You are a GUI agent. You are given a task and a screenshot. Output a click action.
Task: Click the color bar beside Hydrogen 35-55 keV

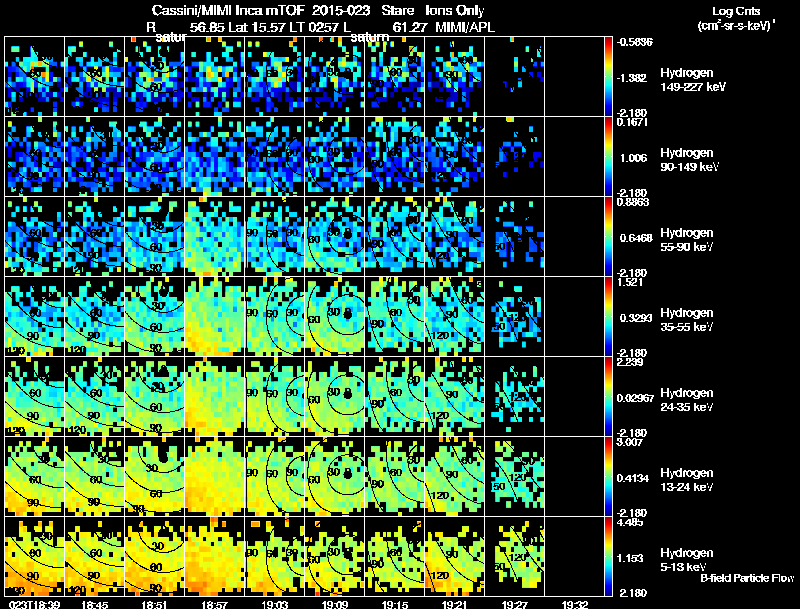608,317
